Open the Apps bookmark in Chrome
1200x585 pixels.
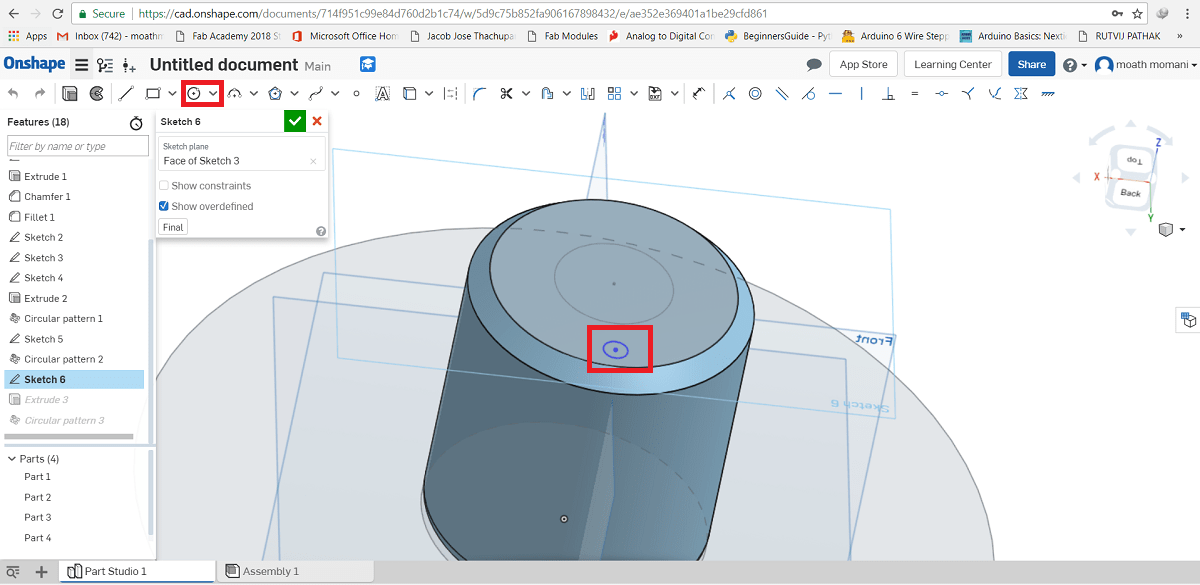(x=28, y=36)
